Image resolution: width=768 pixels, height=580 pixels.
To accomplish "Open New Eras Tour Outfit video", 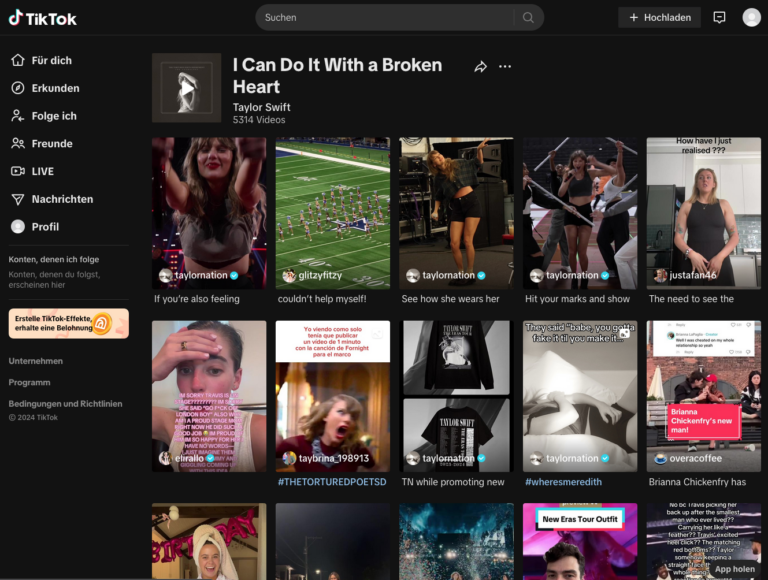I will [x=580, y=541].
